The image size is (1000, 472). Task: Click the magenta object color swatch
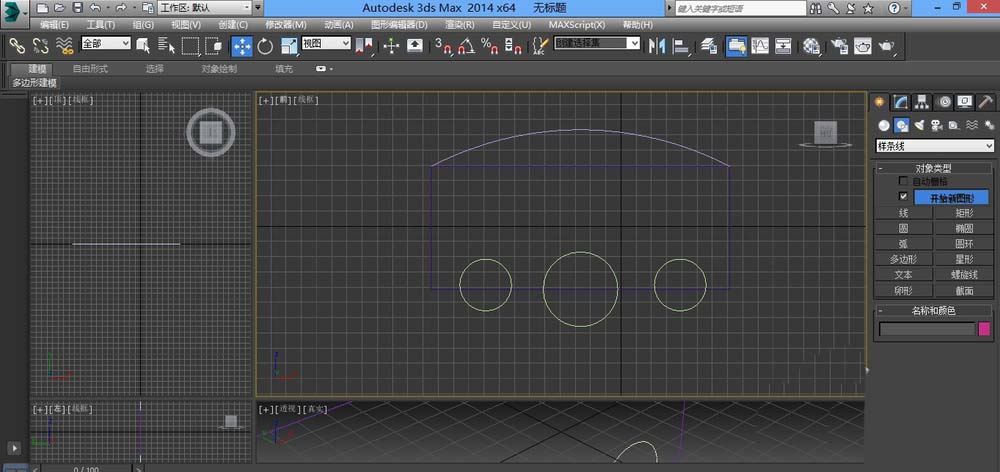[x=984, y=328]
